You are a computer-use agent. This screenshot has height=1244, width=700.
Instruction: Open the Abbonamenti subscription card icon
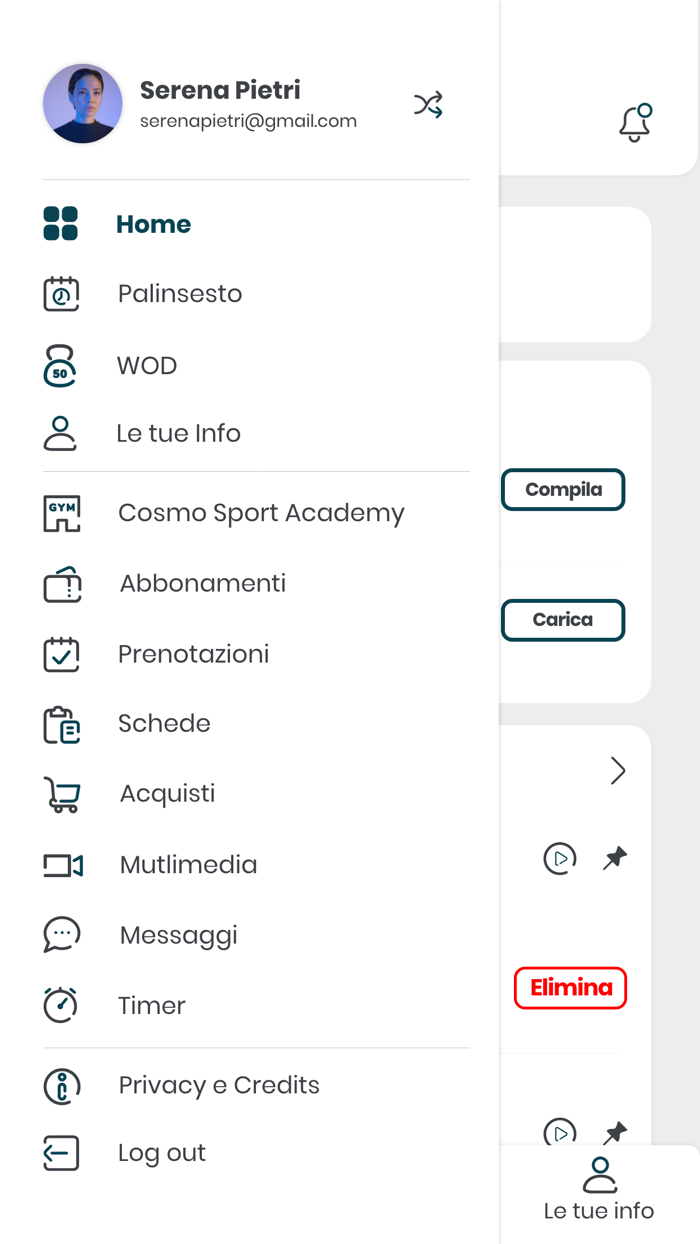tap(61, 583)
